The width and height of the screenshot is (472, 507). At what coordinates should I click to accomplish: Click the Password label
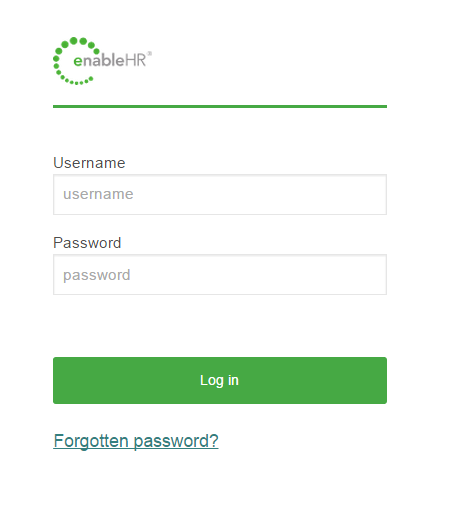point(87,243)
